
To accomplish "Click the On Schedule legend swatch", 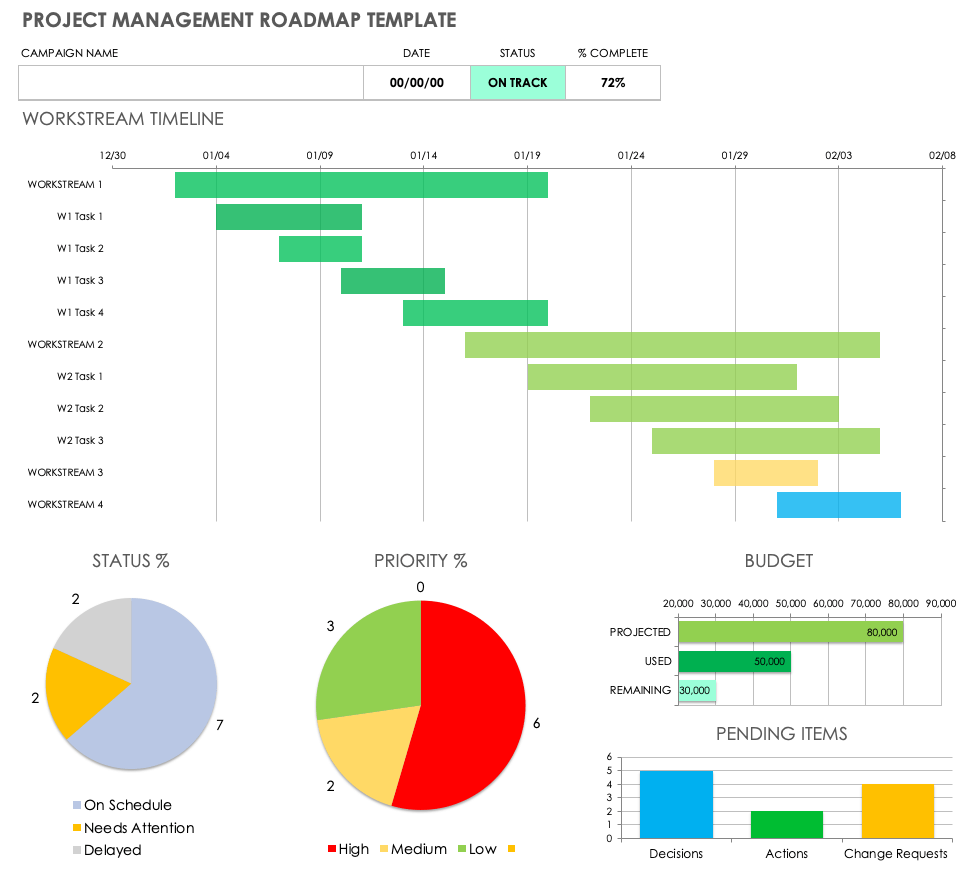I will [77, 806].
